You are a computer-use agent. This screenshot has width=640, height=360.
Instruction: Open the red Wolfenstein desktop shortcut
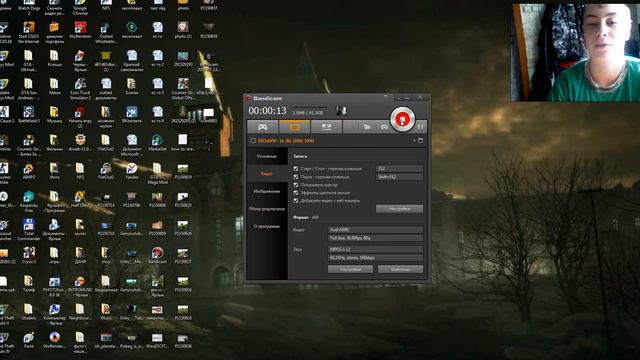[80, 30]
